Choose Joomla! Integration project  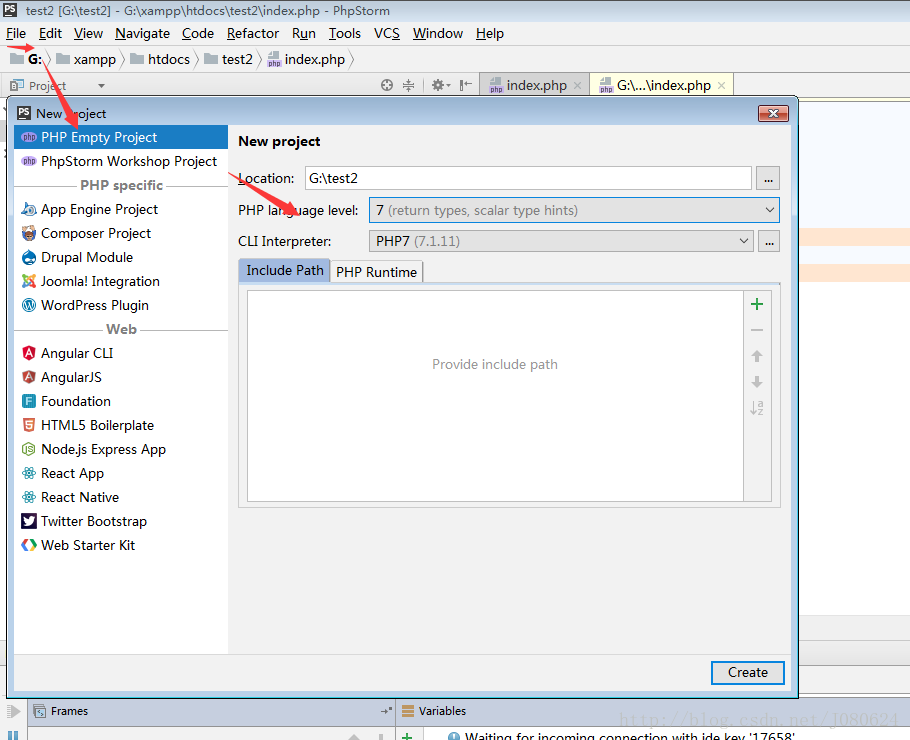point(121,281)
